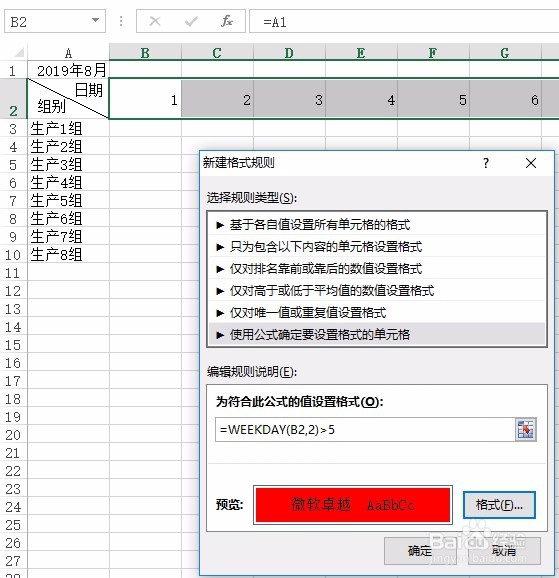This screenshot has height=578, width=559.
Task: Click cell C2 containing 2
Action: (217, 98)
